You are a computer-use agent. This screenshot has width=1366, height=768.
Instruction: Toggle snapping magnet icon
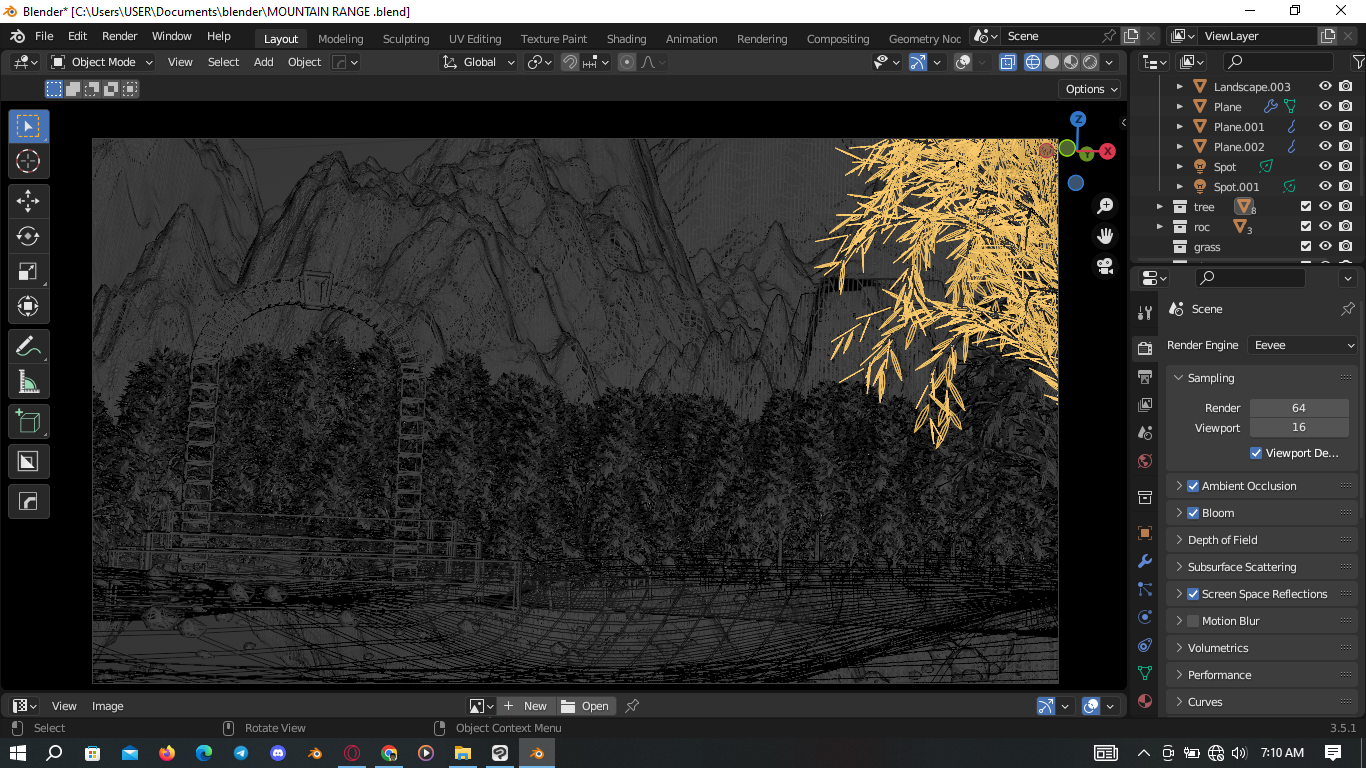(x=569, y=62)
